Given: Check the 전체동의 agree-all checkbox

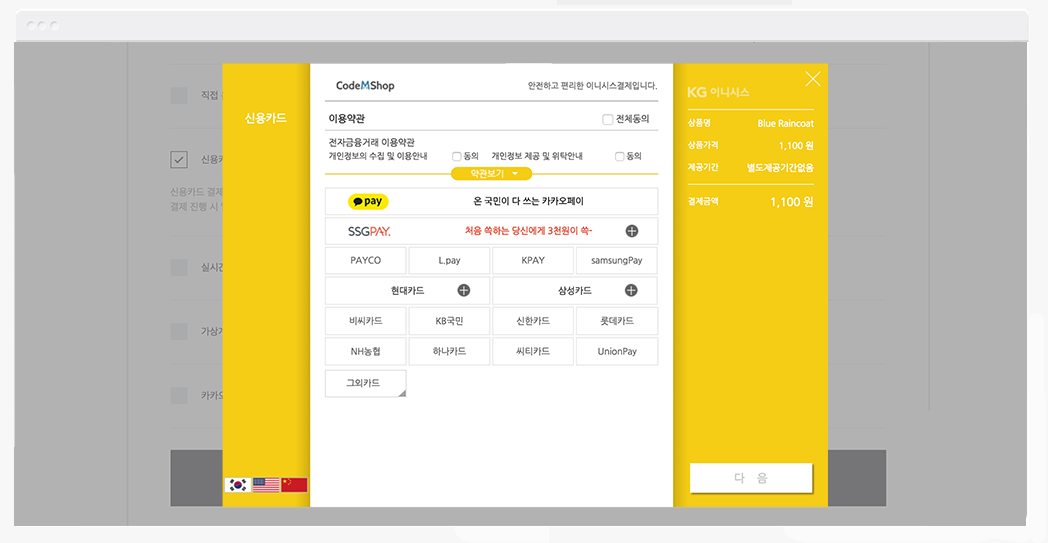Looking at the screenshot, I should pyautogui.click(x=608, y=119).
